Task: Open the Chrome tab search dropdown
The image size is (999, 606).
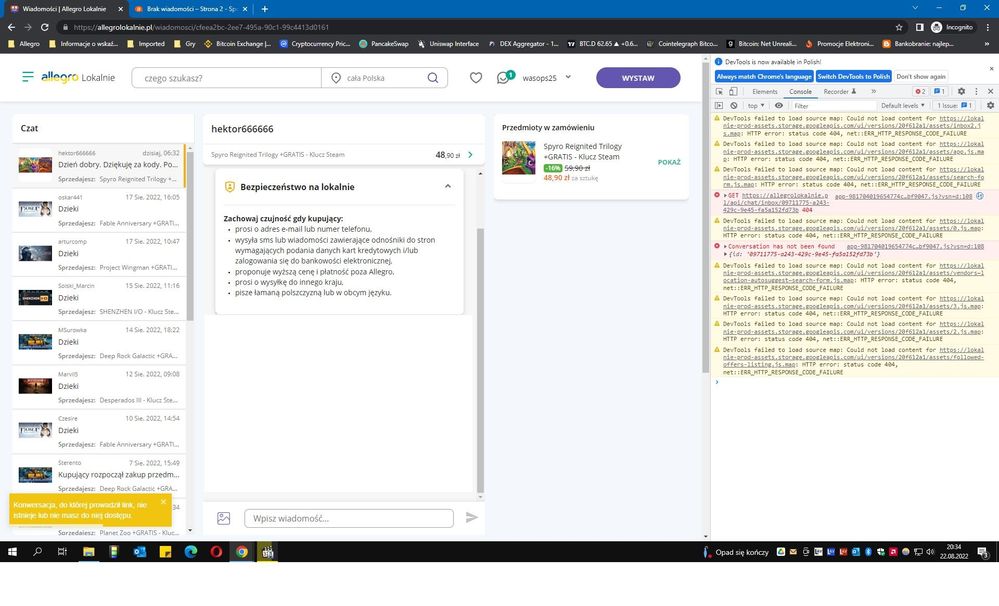Action: point(915,8)
